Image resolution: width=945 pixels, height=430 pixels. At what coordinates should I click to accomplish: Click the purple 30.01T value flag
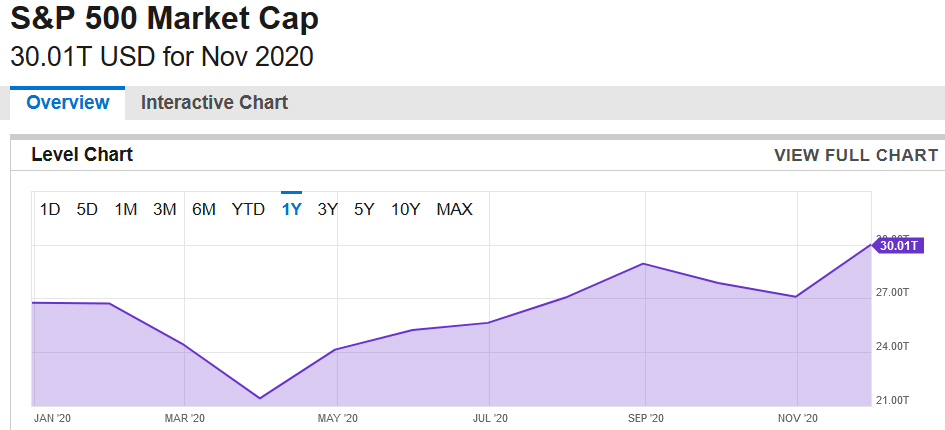(x=900, y=245)
